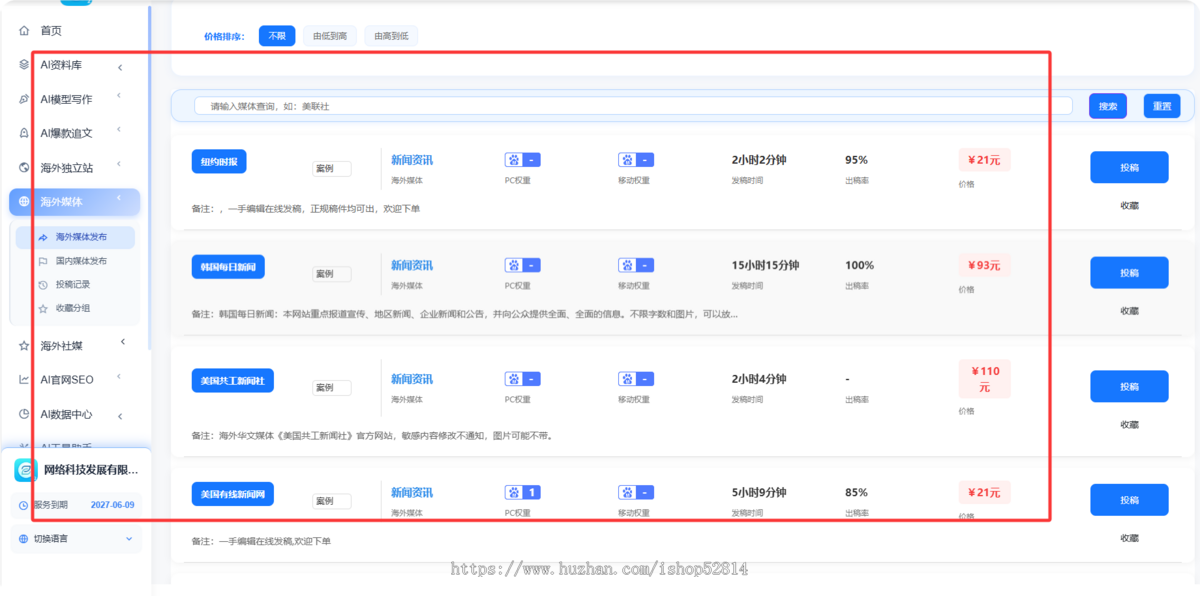Click the 搜索 search button
Viewport: 1200px width, 596px height.
tap(1108, 106)
